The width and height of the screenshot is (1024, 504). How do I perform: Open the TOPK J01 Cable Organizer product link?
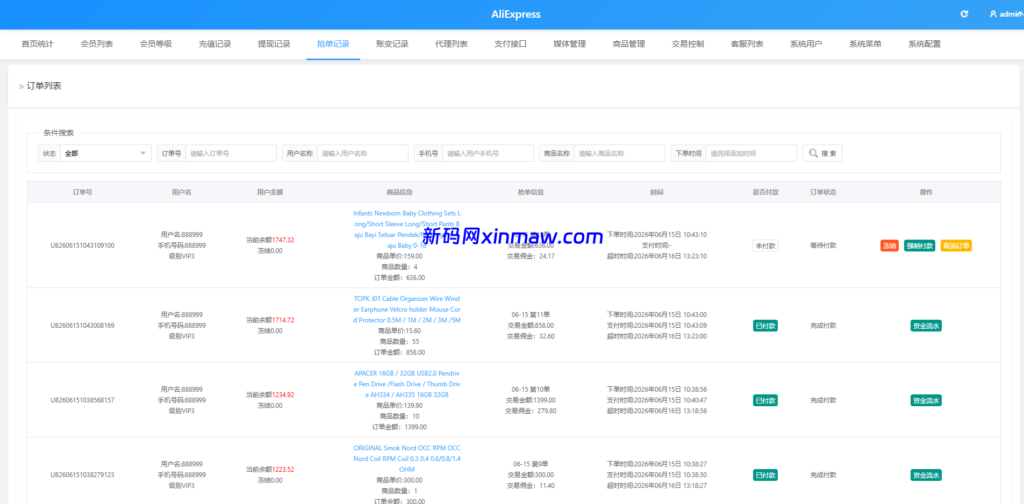[x=407, y=309]
